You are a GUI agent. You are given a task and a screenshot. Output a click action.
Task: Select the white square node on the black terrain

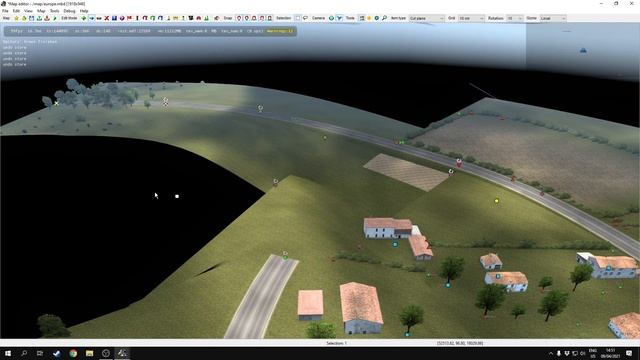[x=177, y=196]
